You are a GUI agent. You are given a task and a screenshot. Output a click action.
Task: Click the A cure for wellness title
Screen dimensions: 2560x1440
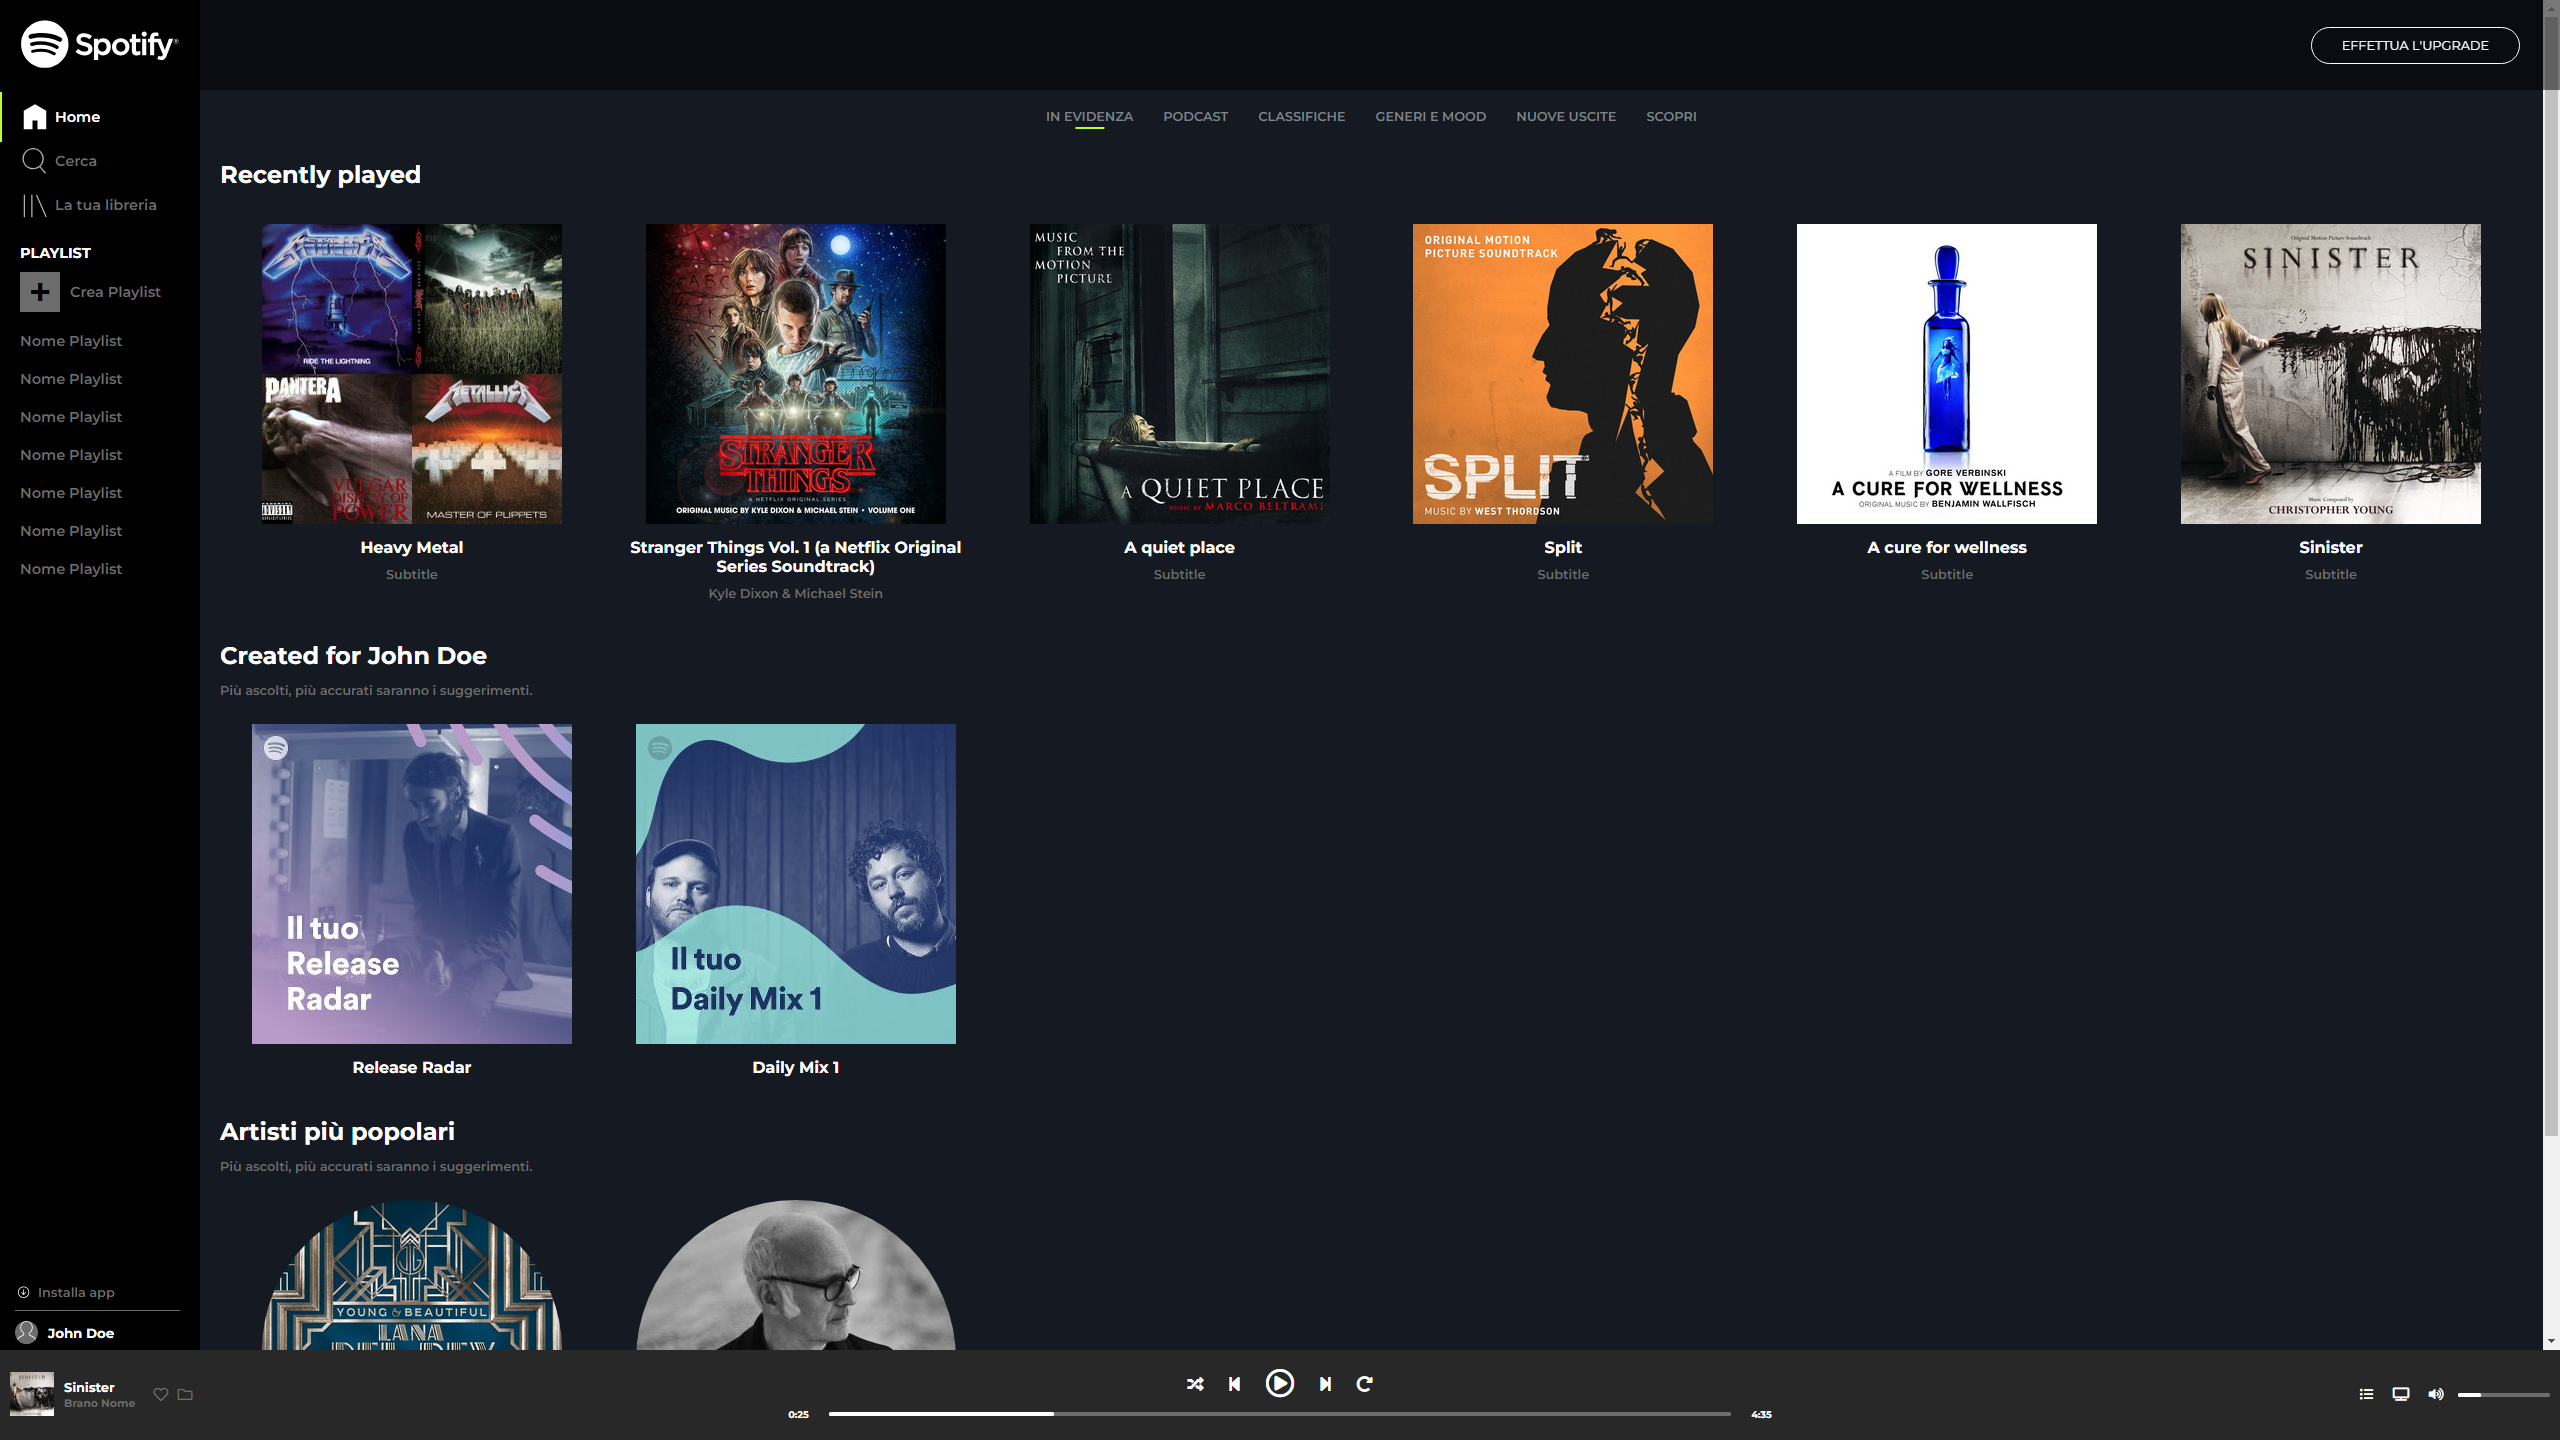tap(1947, 547)
